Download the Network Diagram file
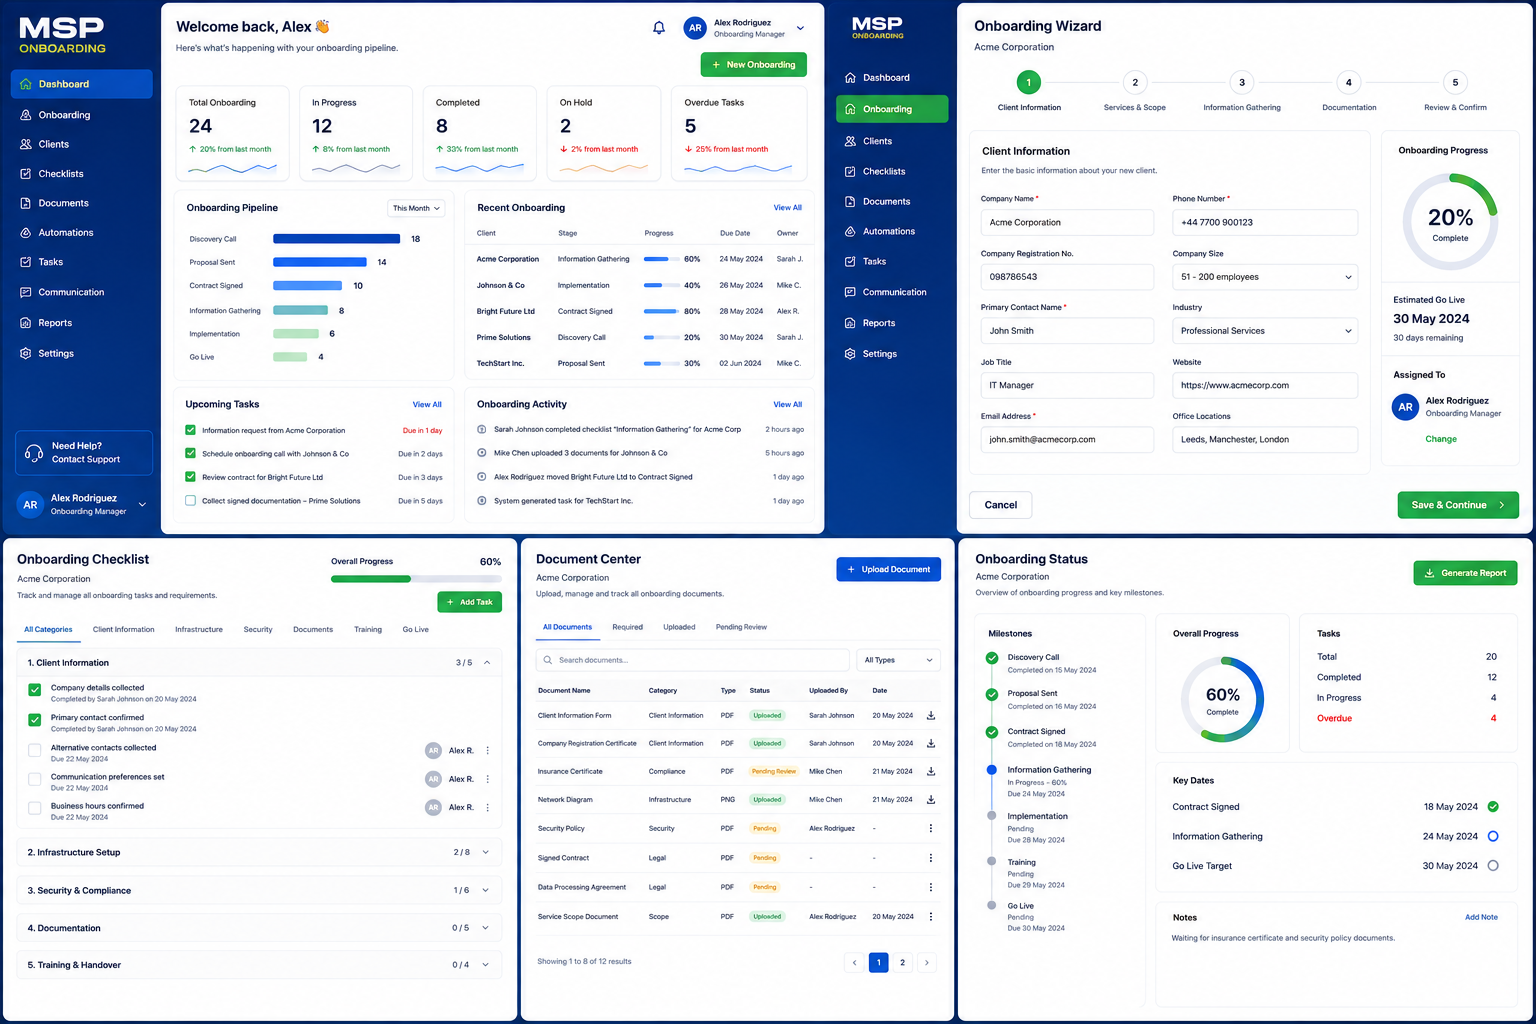1536x1024 pixels. tap(931, 799)
